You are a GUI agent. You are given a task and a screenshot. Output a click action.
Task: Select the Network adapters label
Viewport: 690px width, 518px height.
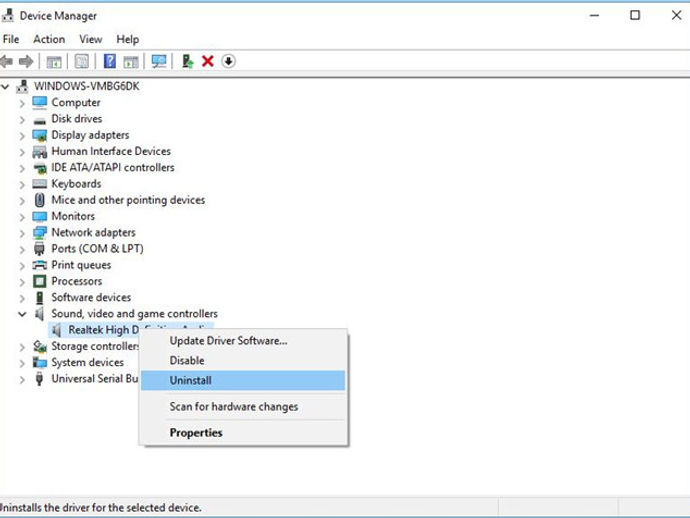pos(93,232)
